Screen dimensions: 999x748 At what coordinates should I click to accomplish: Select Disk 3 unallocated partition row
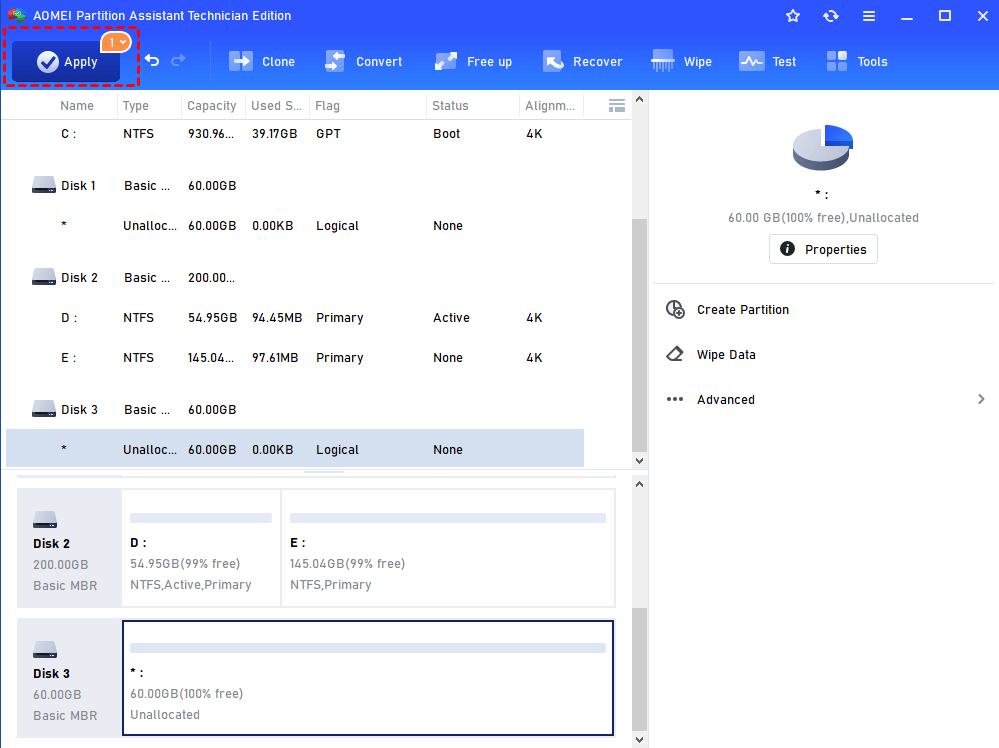point(295,449)
